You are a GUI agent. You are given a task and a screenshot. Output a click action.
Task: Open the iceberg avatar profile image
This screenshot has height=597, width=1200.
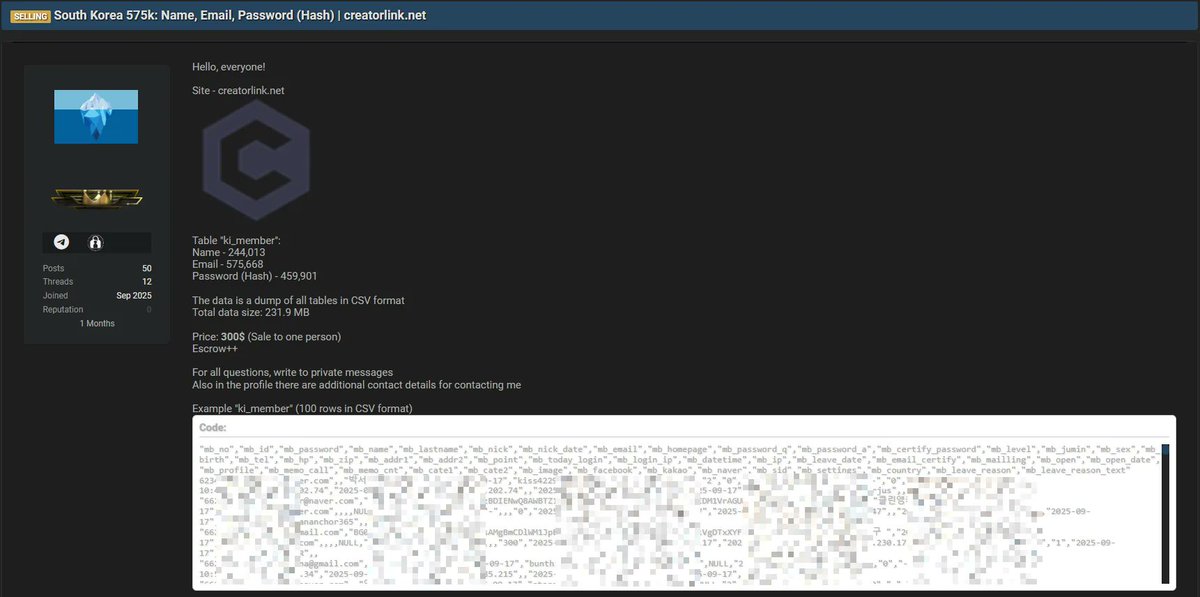pyautogui.click(x=96, y=116)
